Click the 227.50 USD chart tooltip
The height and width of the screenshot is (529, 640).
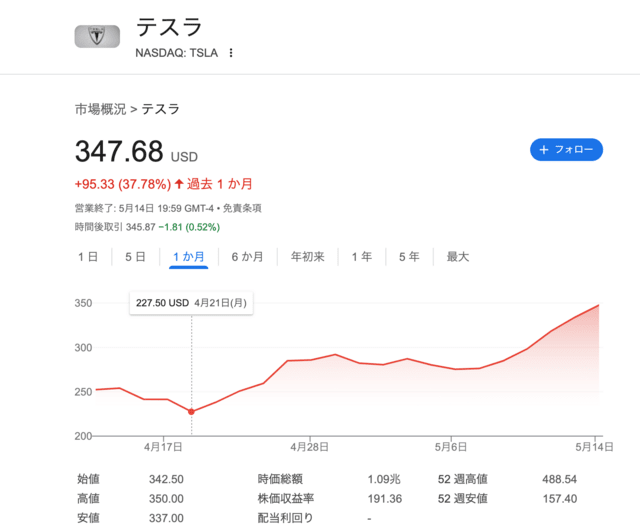[191, 303]
